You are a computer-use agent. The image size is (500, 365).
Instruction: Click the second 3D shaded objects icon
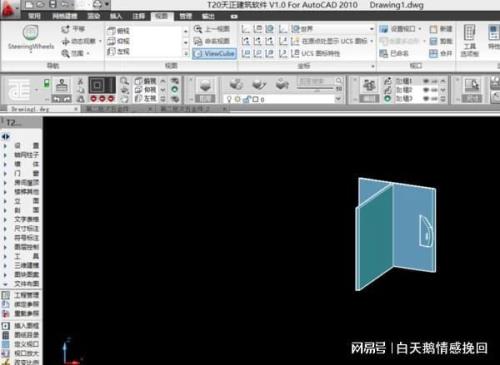[x=259, y=84]
